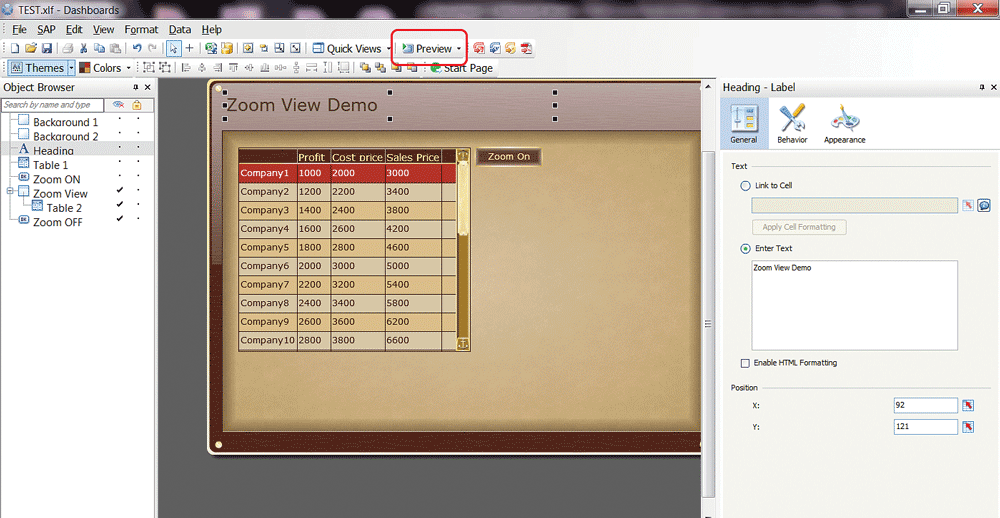Click the Undo arrow icon
This screenshot has width=1000, height=518.
137,48
